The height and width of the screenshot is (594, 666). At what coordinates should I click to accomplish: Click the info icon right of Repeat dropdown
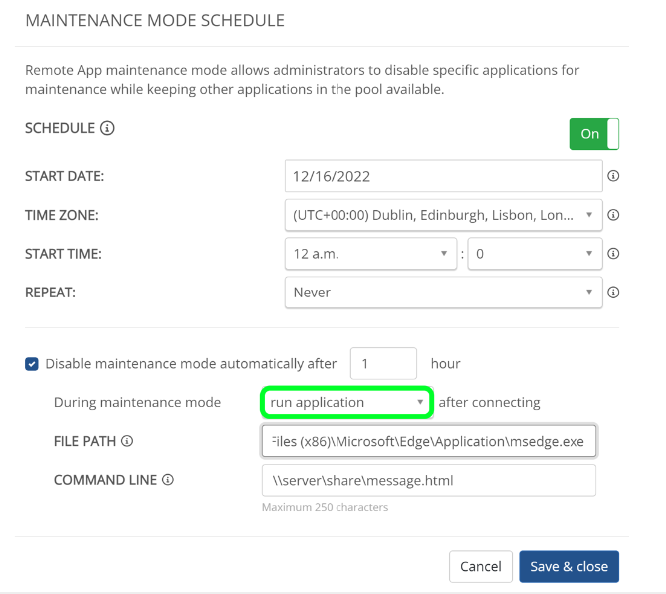(x=614, y=293)
